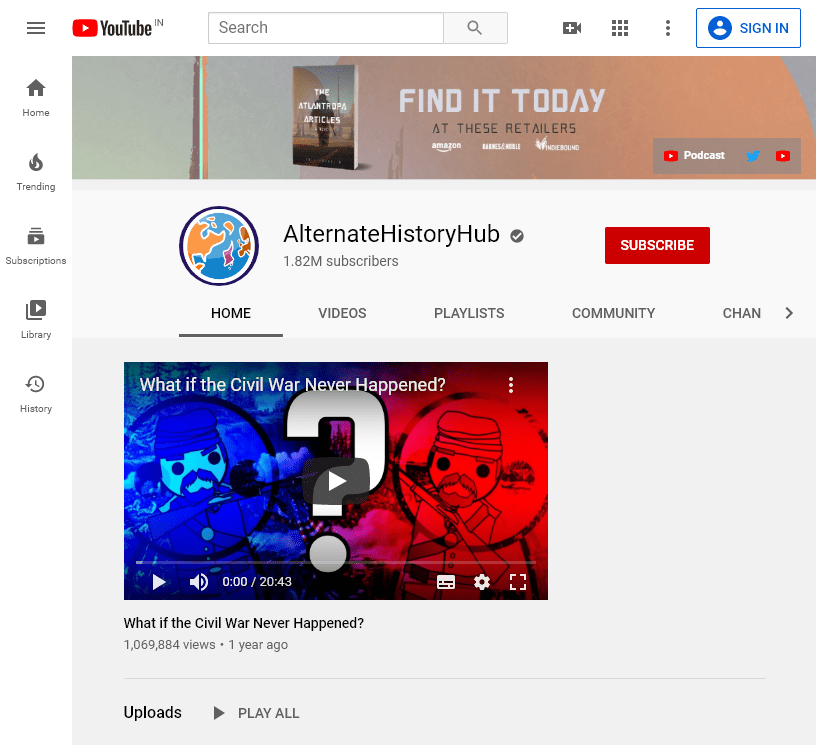Open Library in the sidebar

click(36, 320)
